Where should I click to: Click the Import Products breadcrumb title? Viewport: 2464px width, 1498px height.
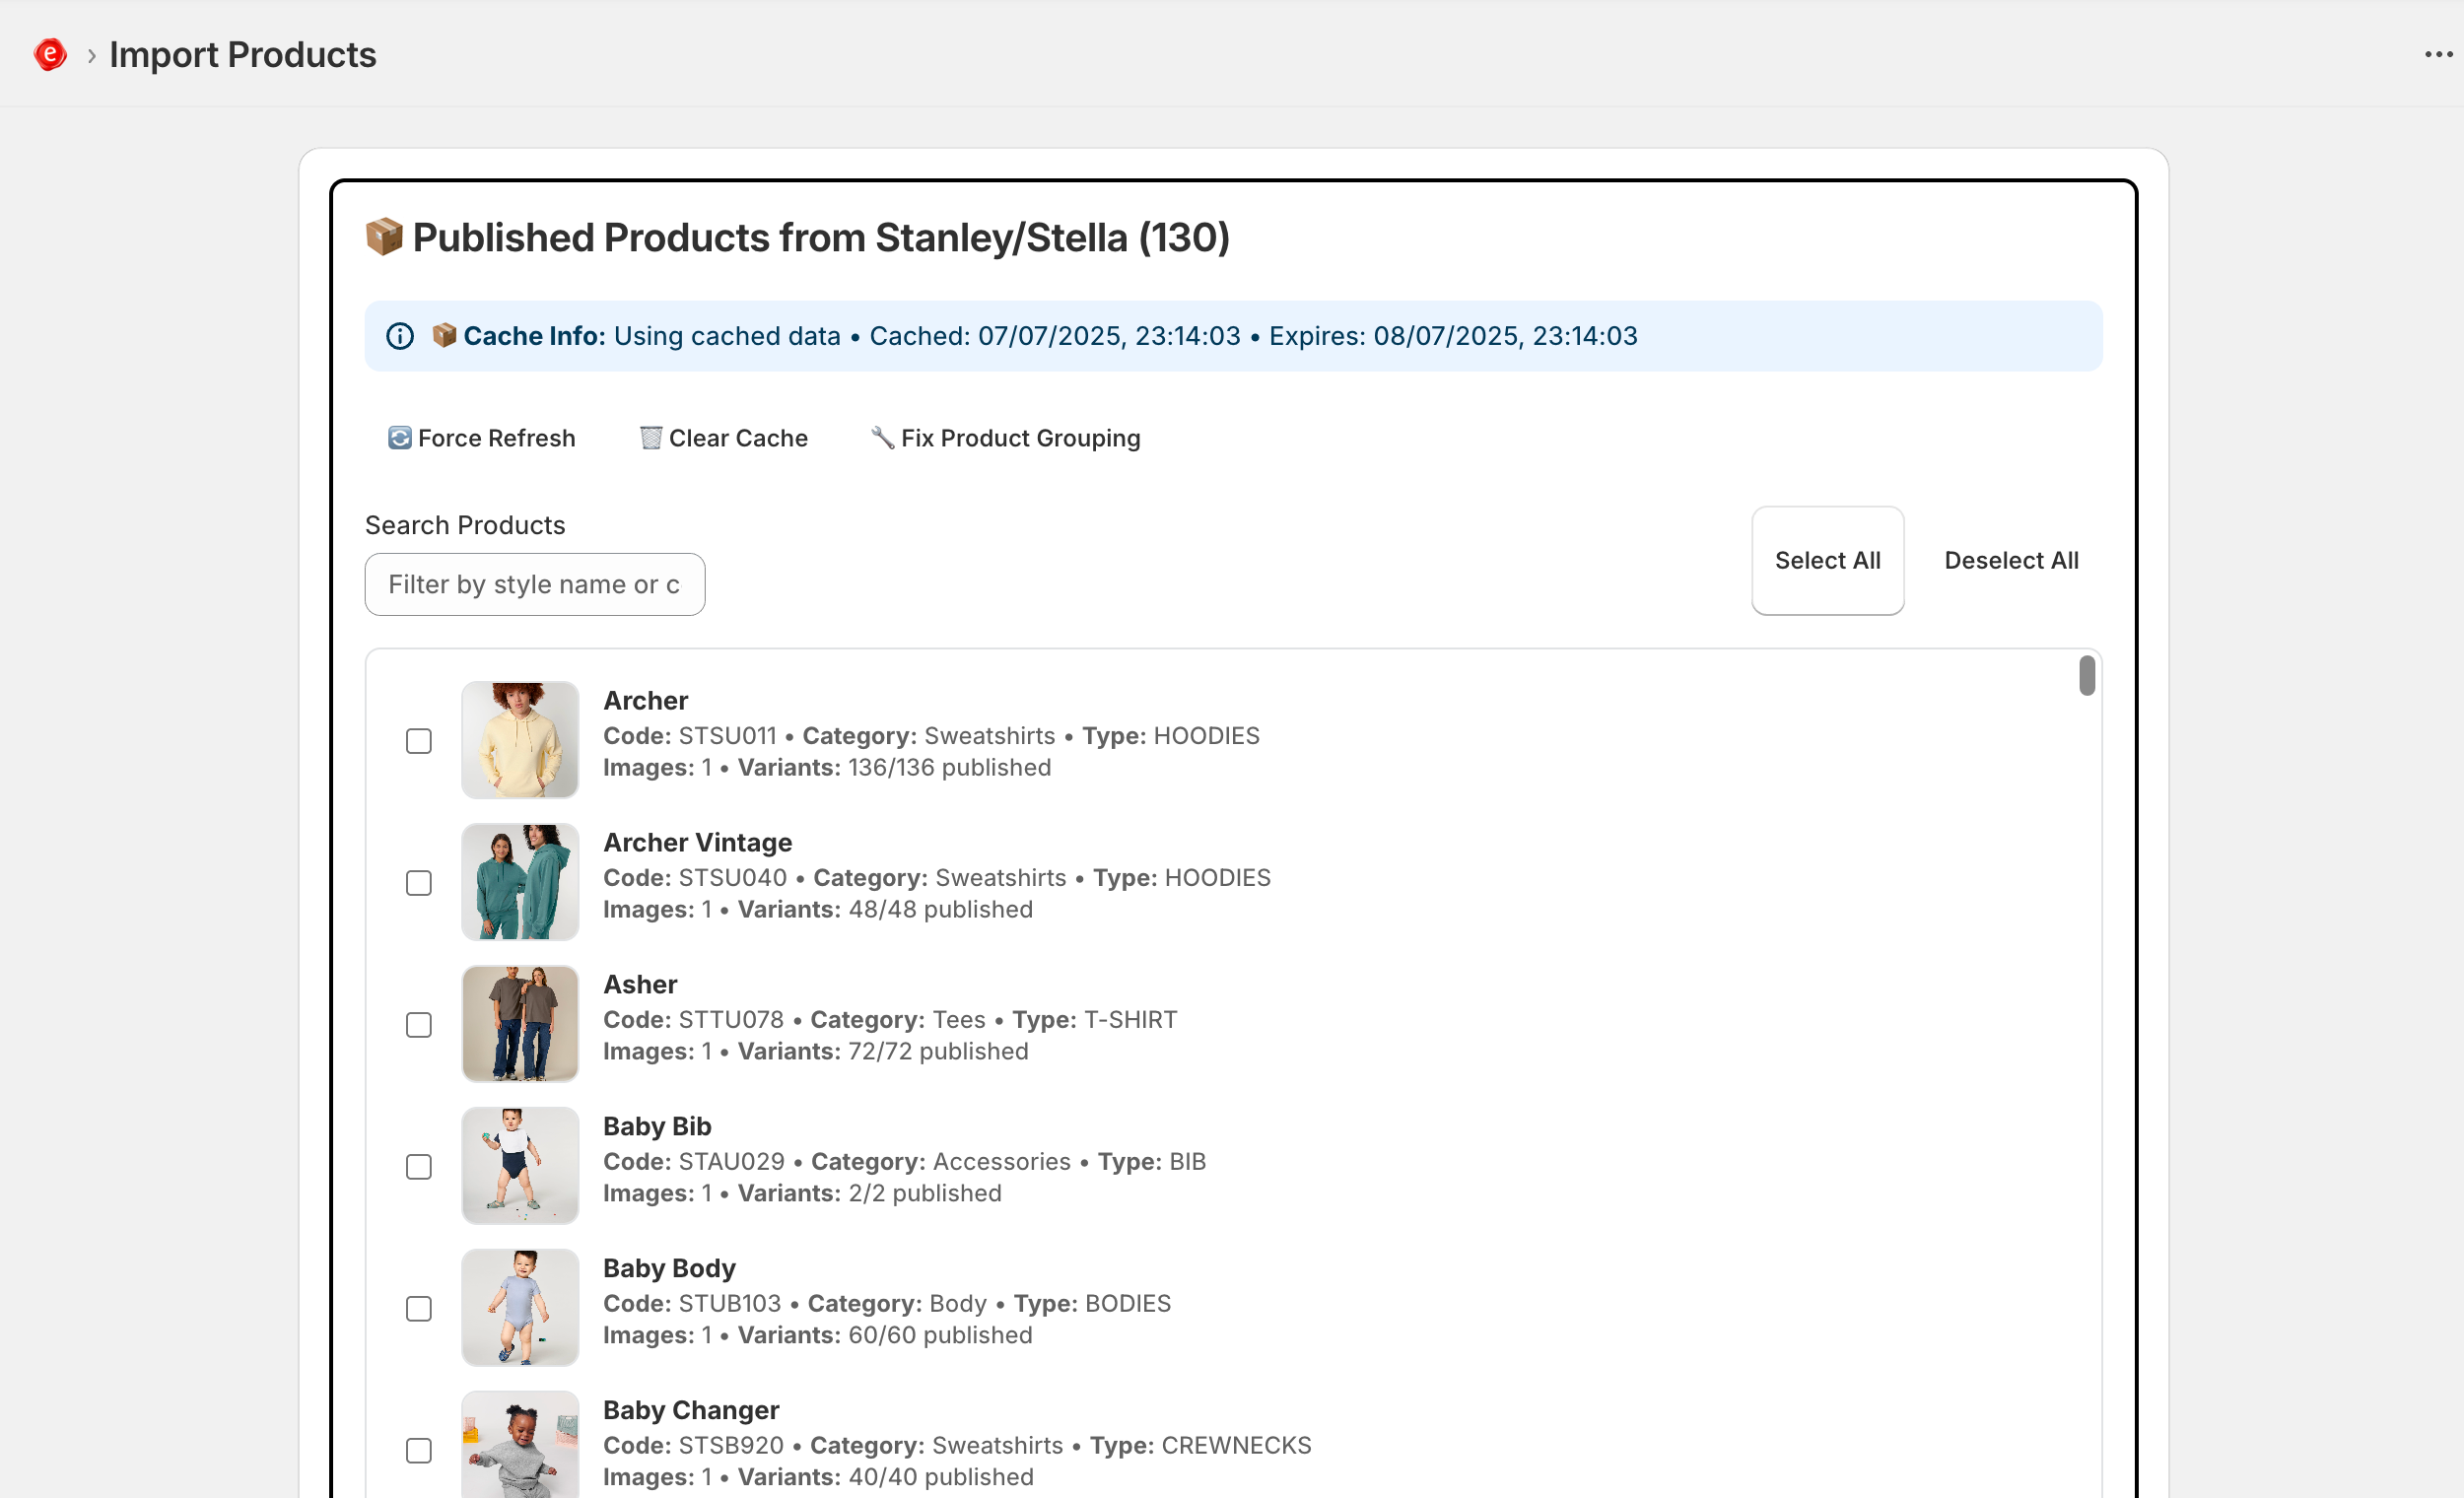(x=243, y=55)
